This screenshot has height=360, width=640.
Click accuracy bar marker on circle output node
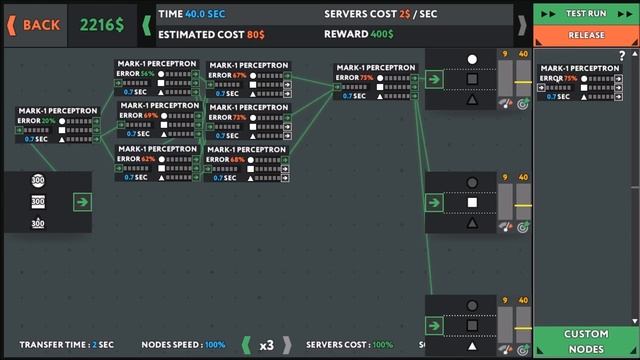point(523,82)
